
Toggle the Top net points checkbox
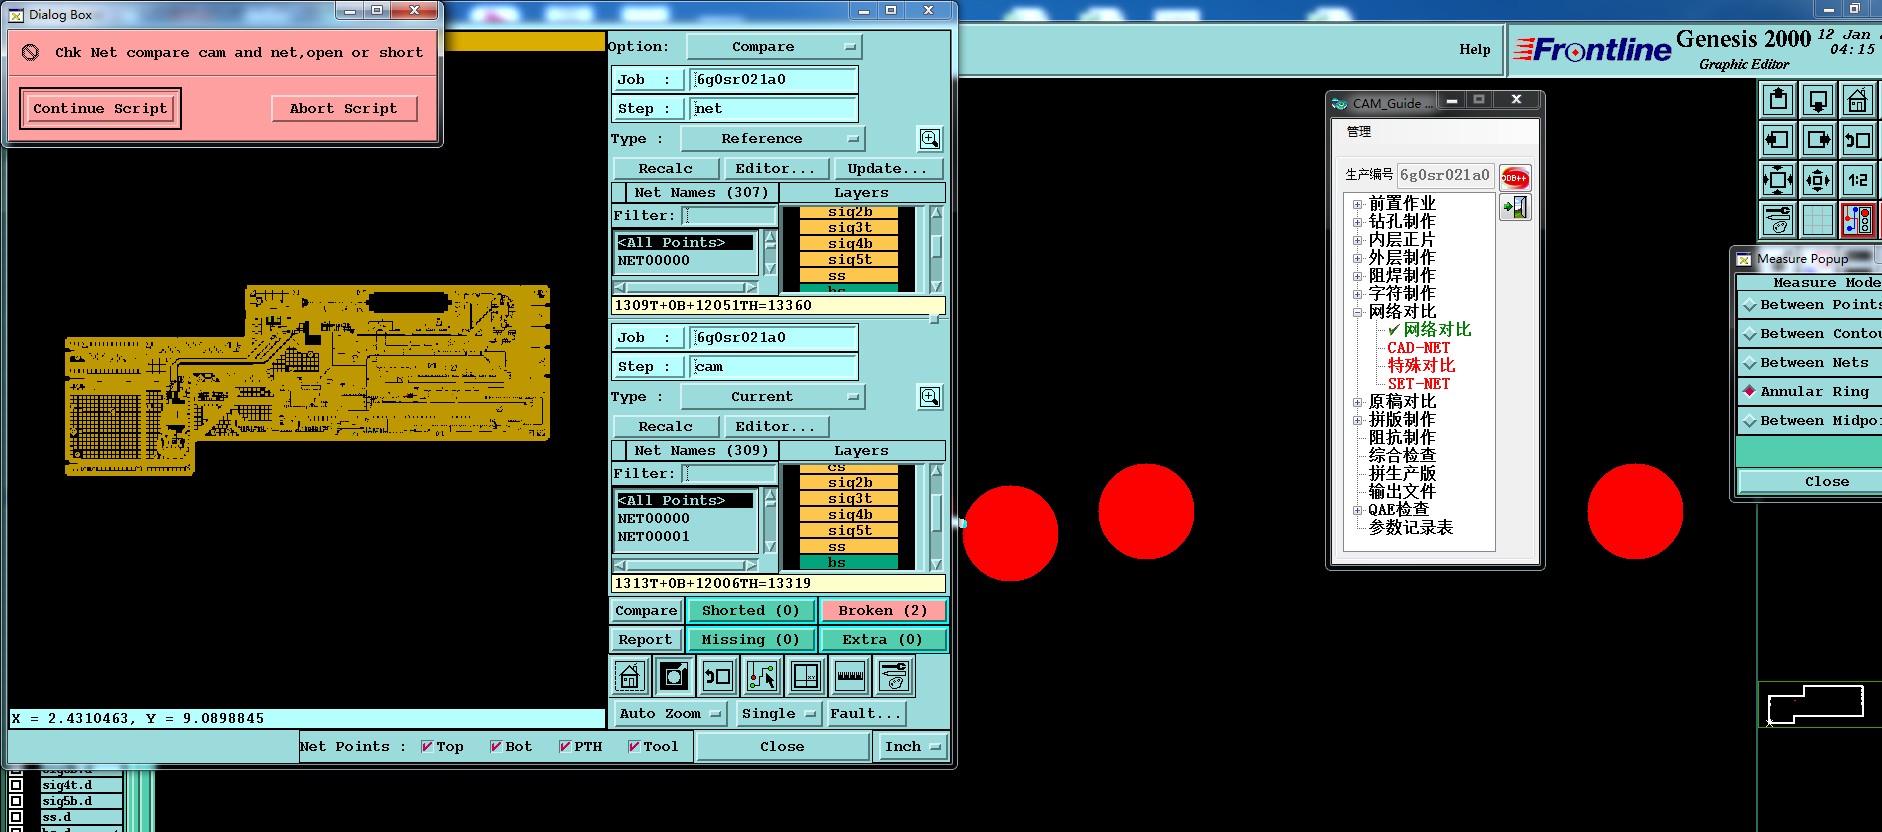tap(427, 747)
